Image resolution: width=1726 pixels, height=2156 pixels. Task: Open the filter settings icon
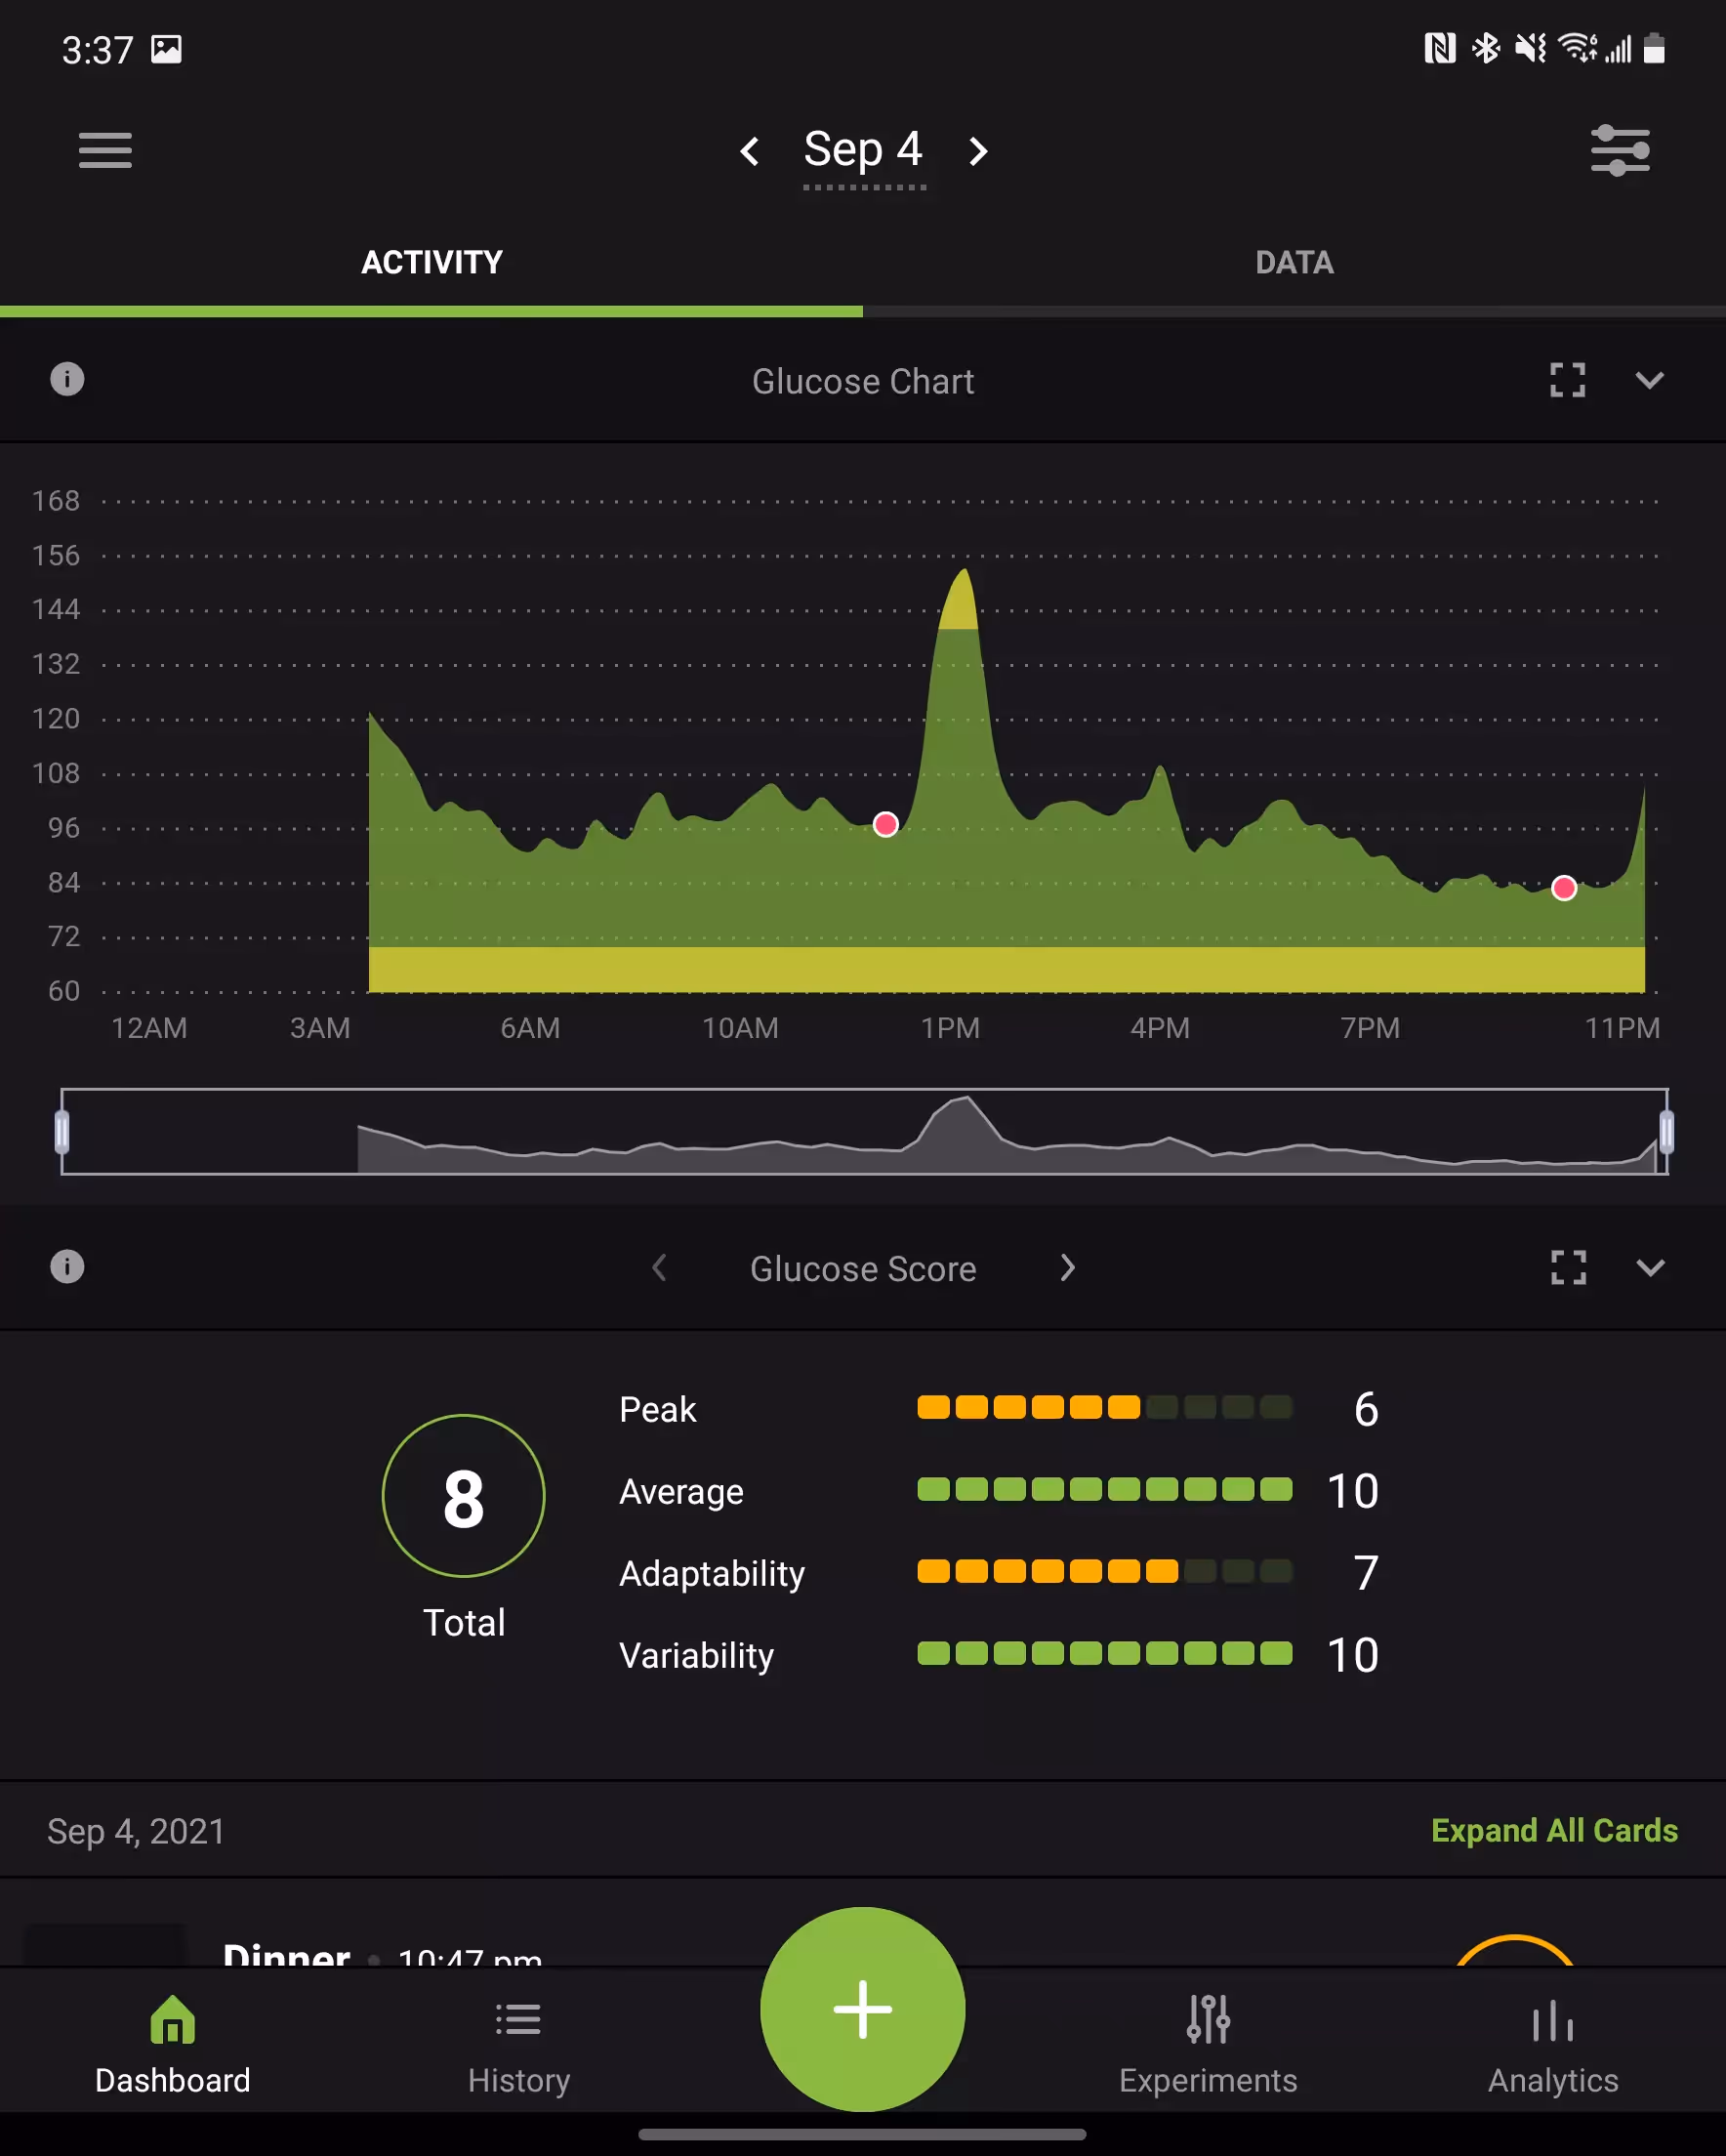coord(1620,151)
